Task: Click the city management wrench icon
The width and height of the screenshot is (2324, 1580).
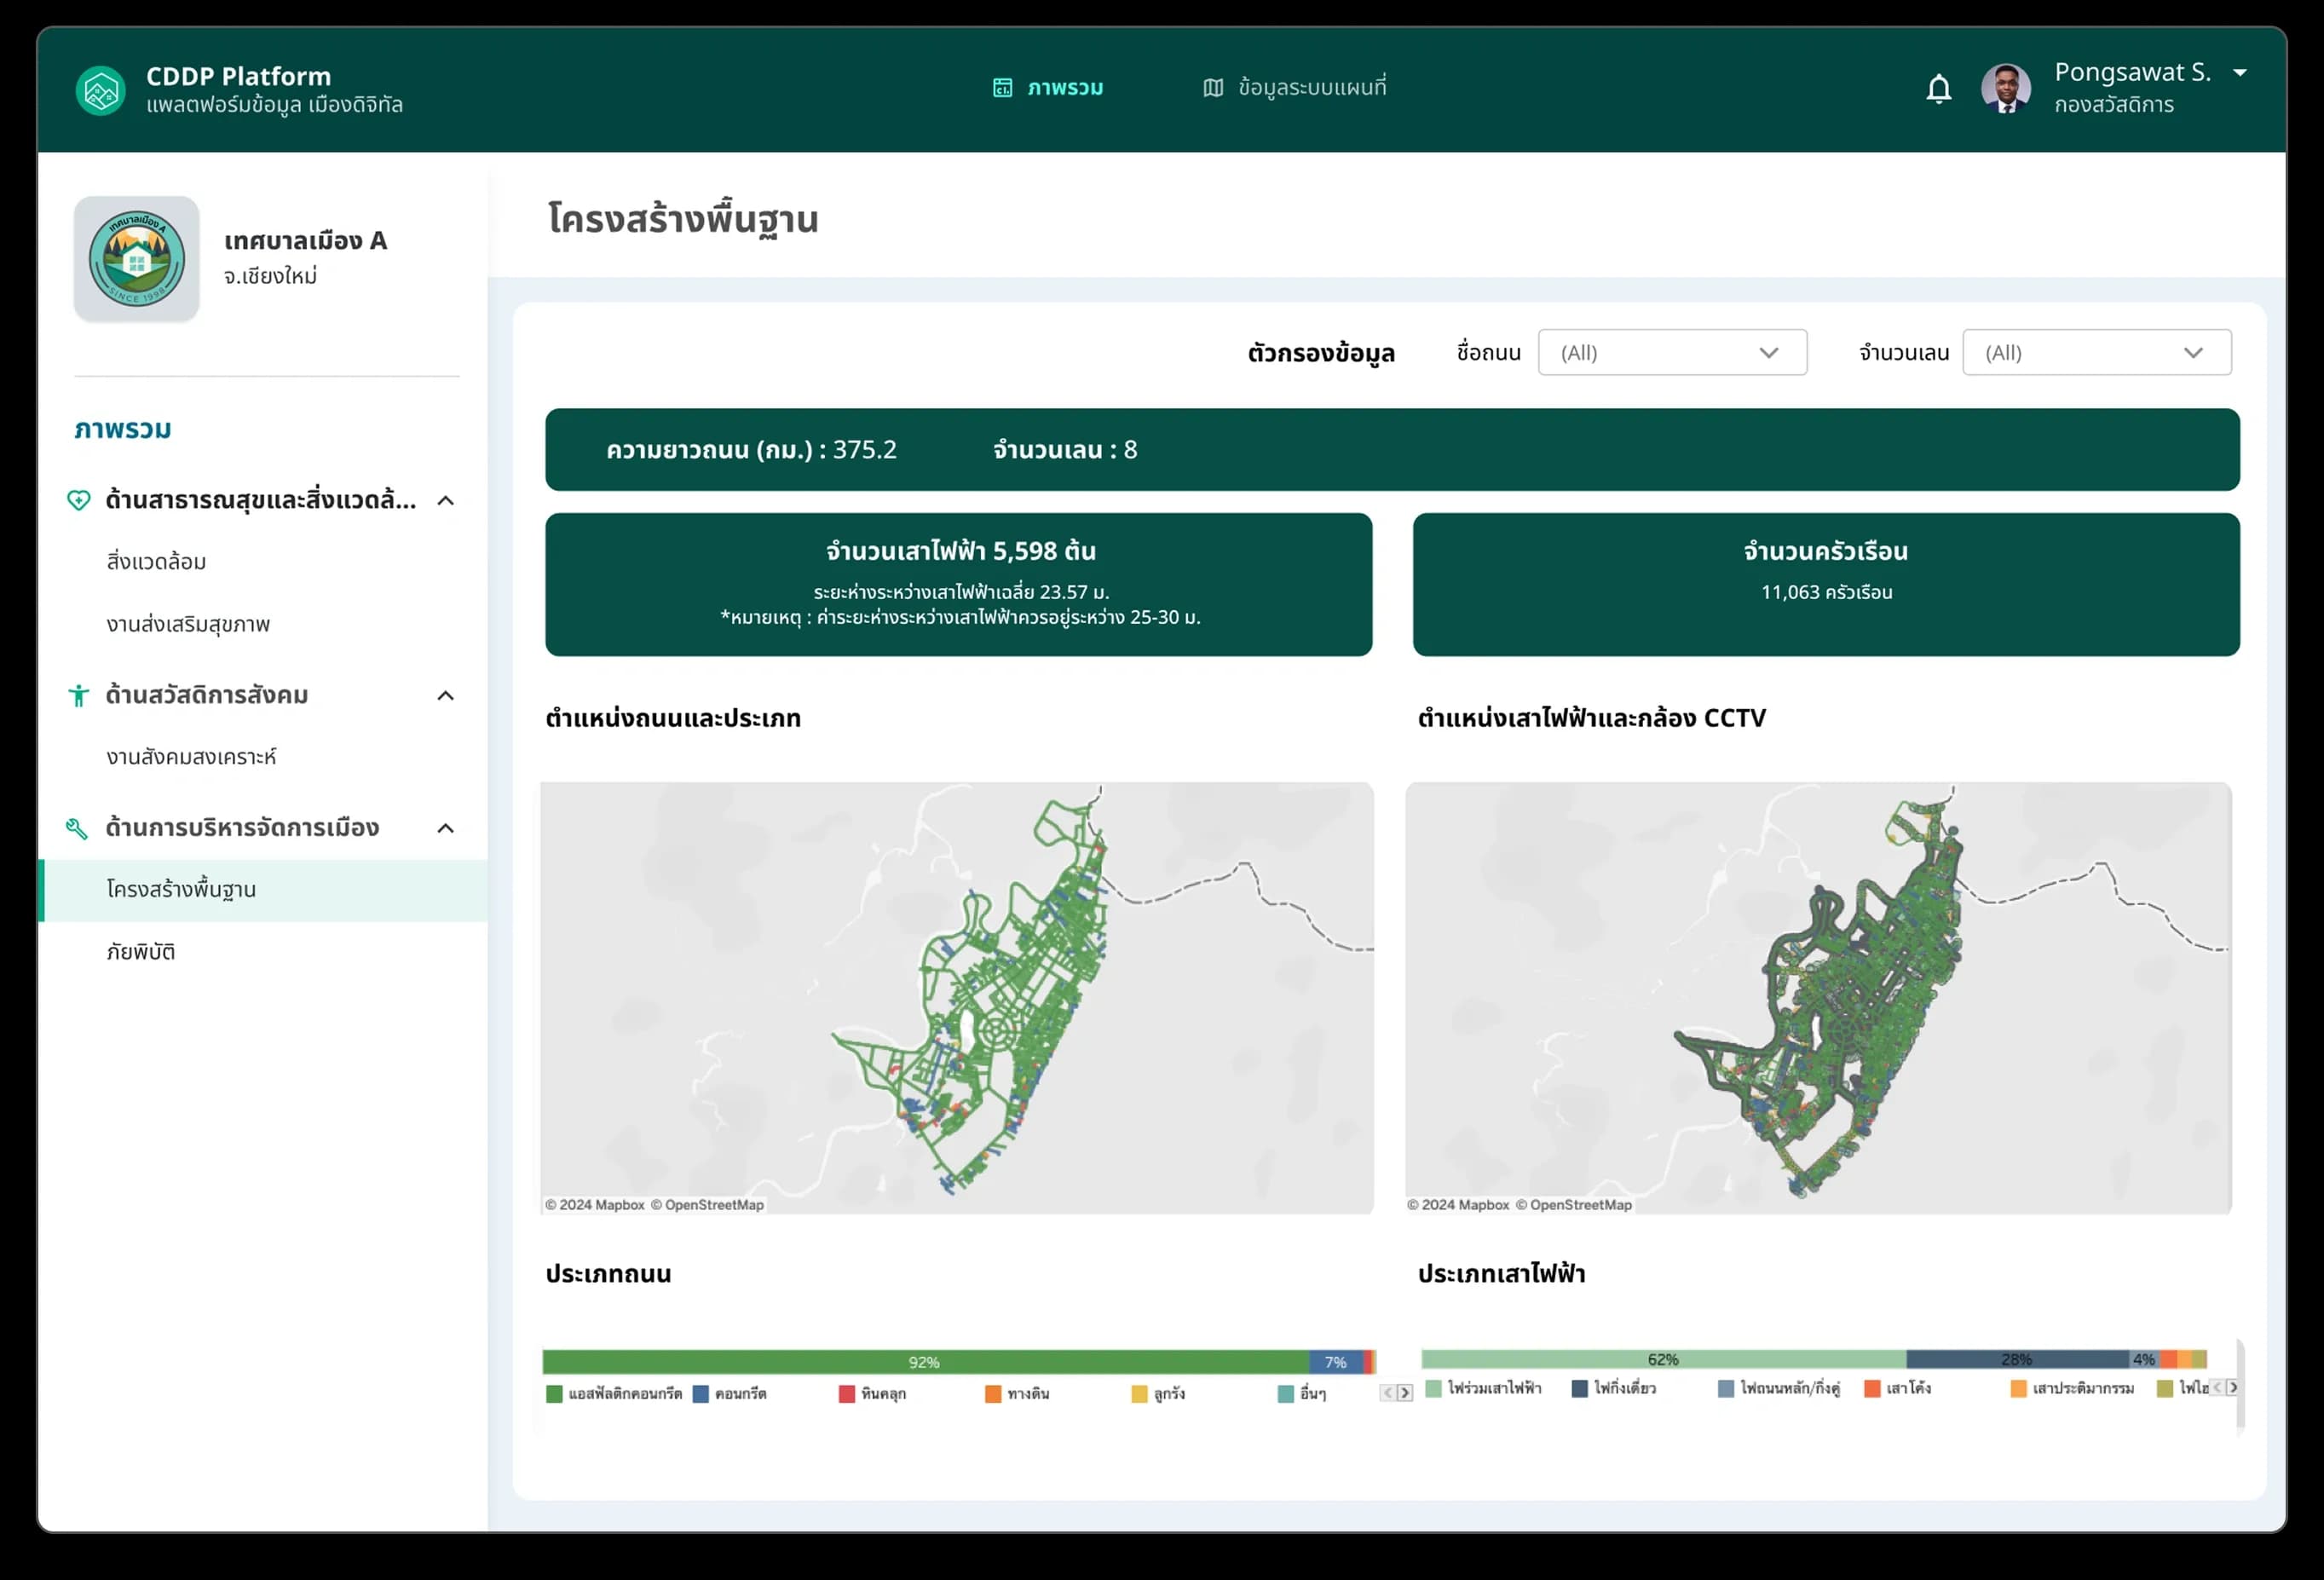Action: coord(77,828)
